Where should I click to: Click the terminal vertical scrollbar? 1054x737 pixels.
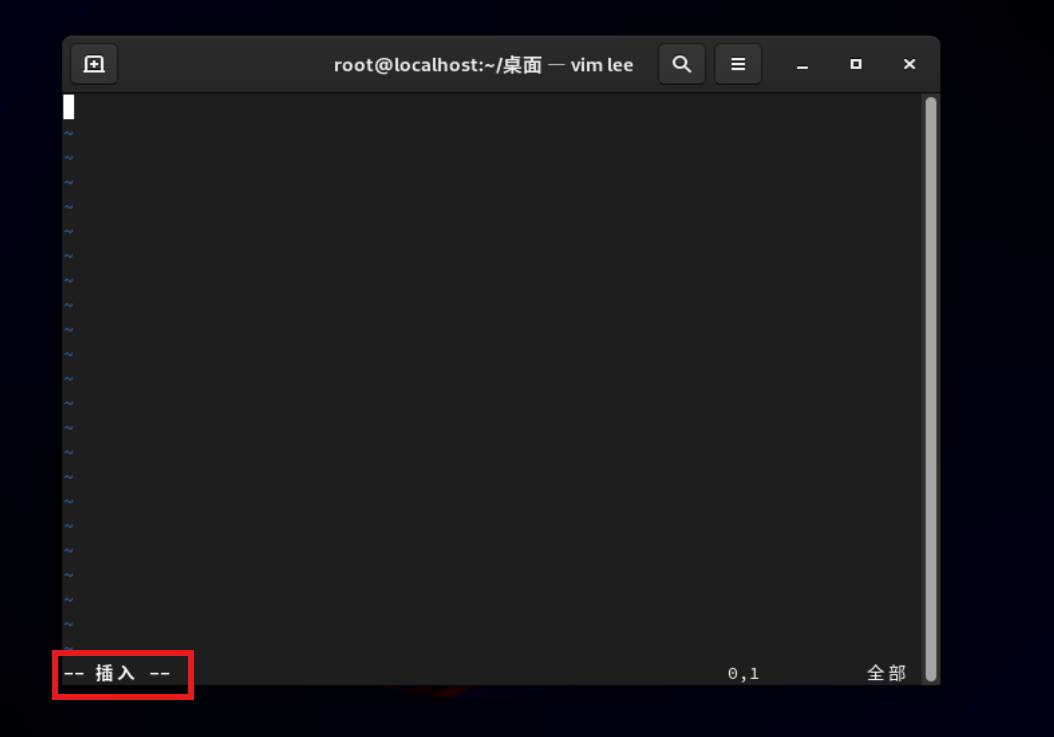931,389
